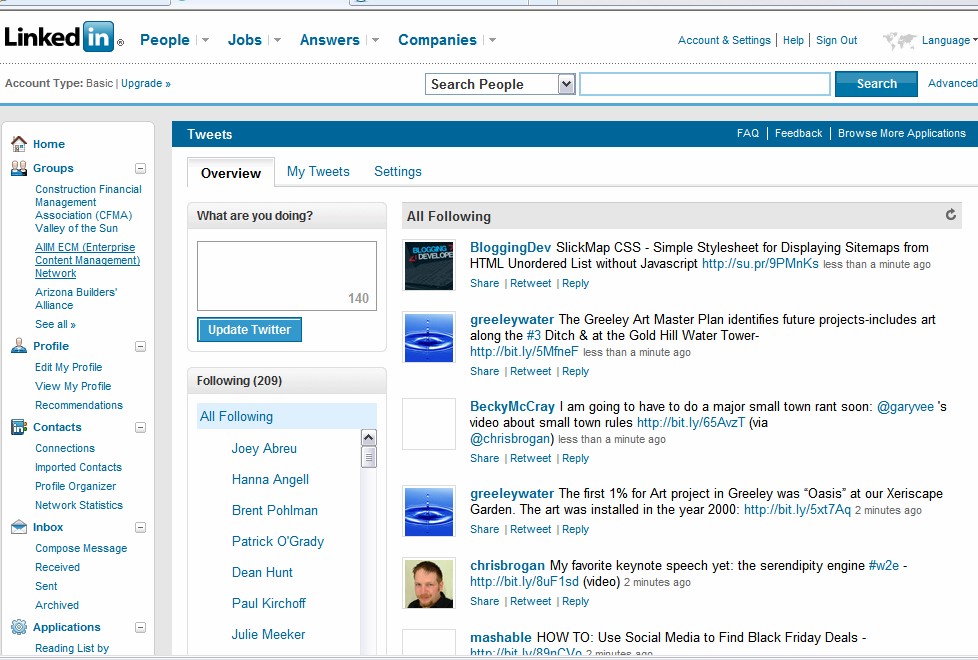Viewport: 978px width, 660px height.
Task: Open the Jobs menu dropdown arrow
Action: [277, 40]
